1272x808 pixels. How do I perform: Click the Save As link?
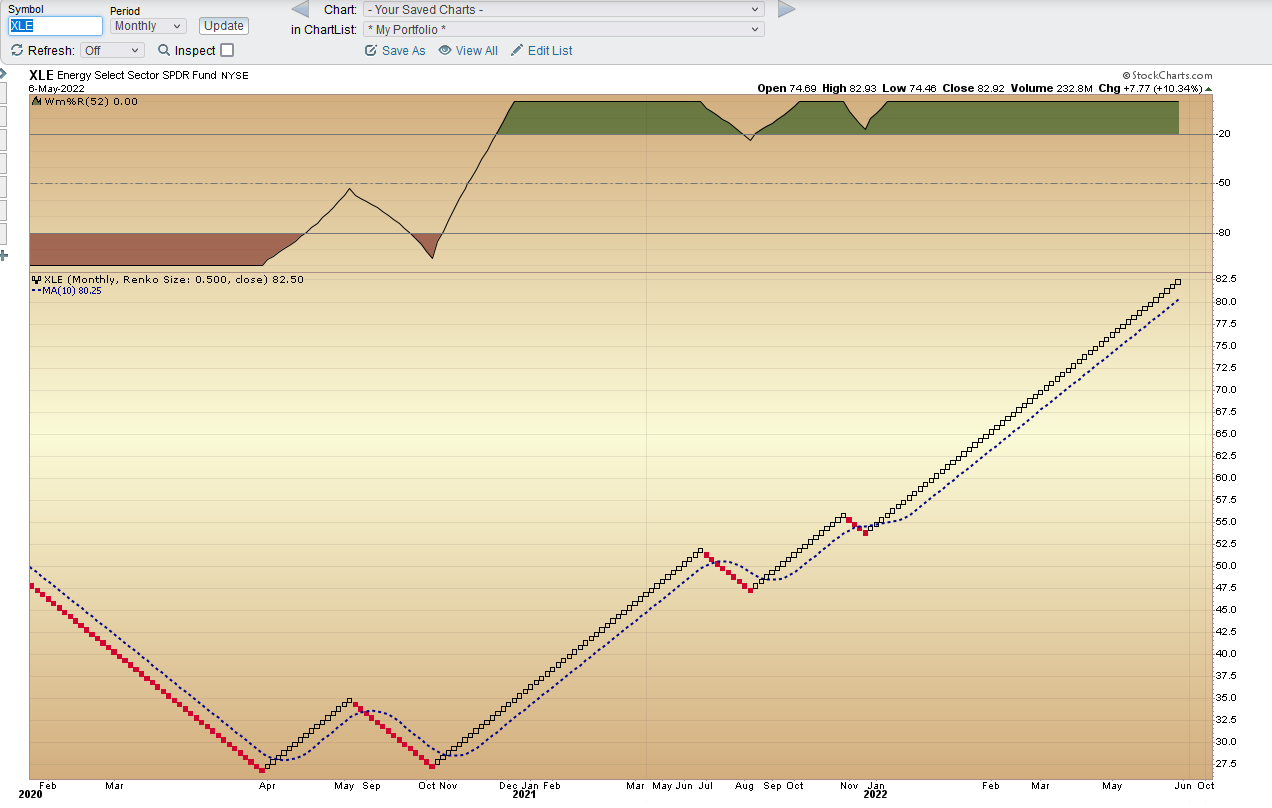click(403, 50)
